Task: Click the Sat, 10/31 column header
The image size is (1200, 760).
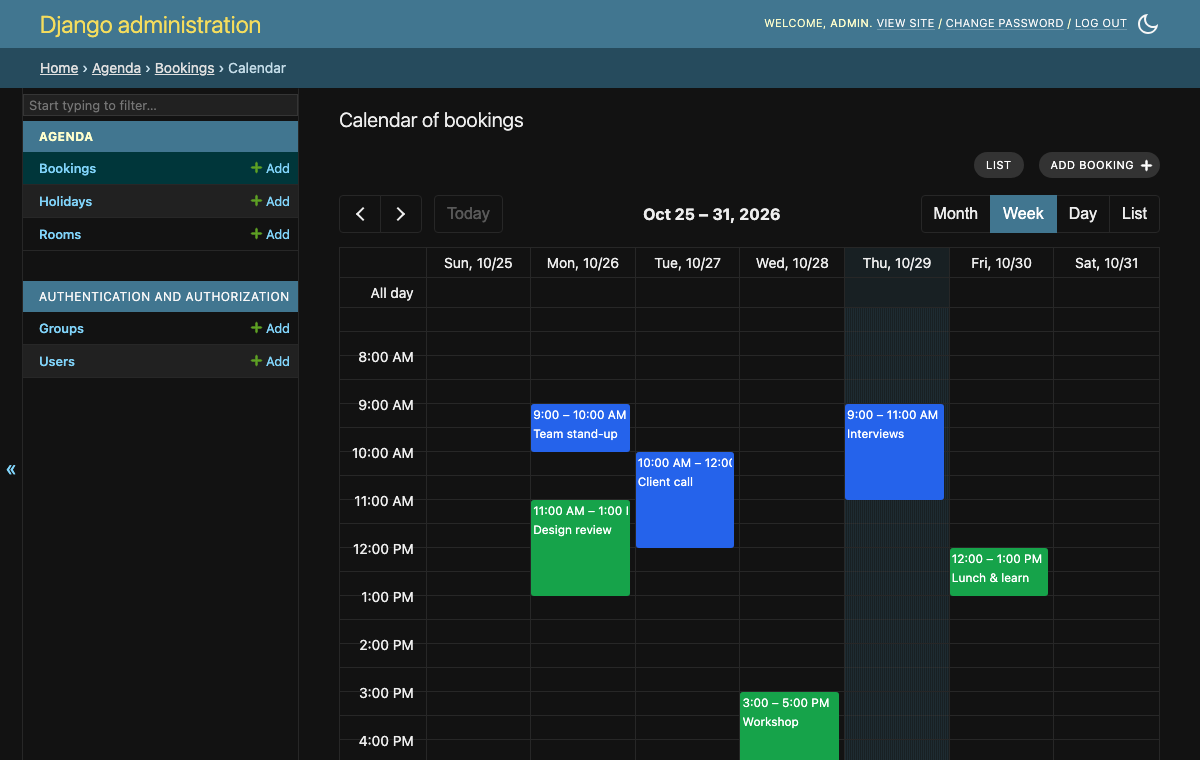Action: pyautogui.click(x=1107, y=263)
